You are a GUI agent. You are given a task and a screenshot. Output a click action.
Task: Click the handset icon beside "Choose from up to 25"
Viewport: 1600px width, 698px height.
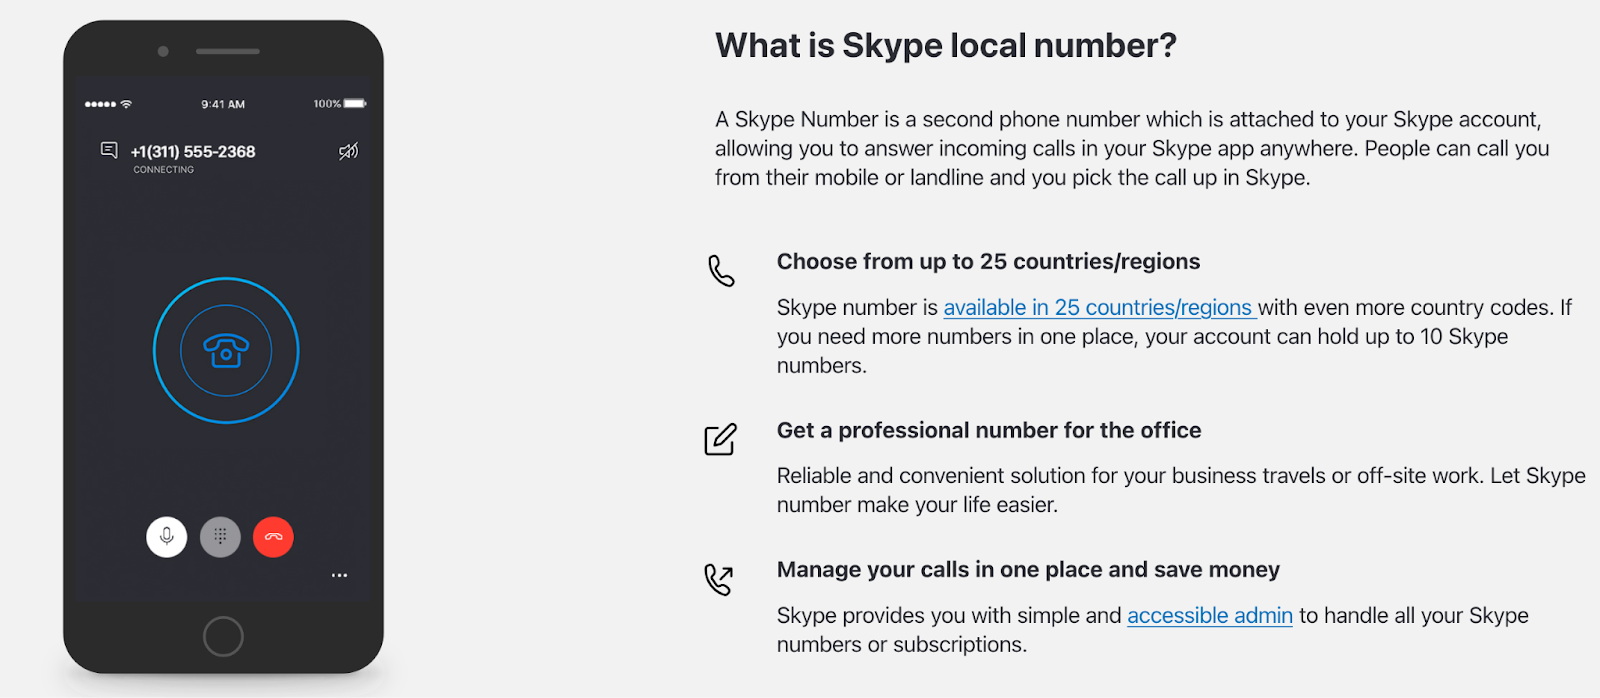[721, 271]
